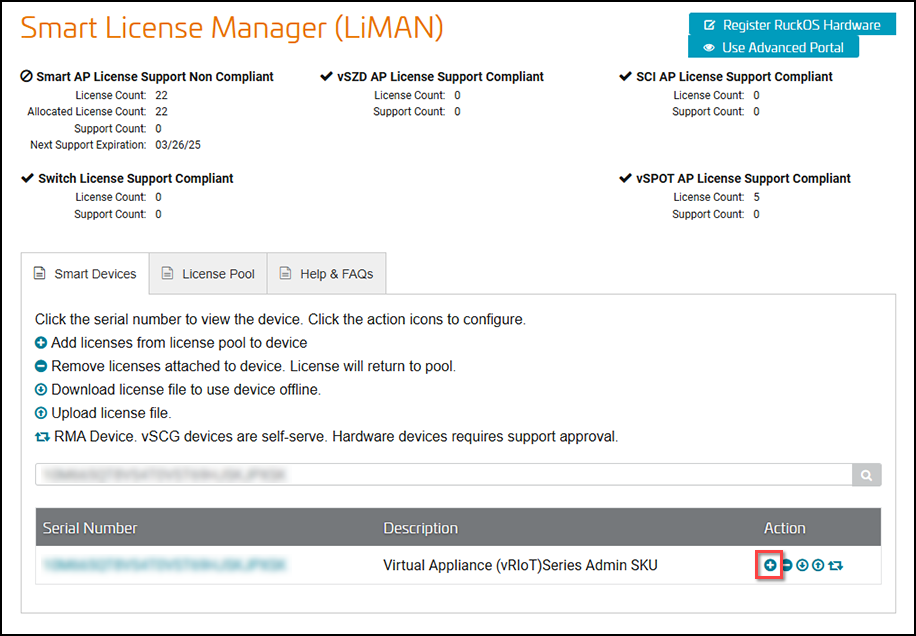Screen dimensions: 916x636
Task: Click the eye icon on Use Advanced Portal
Action: click(709, 48)
